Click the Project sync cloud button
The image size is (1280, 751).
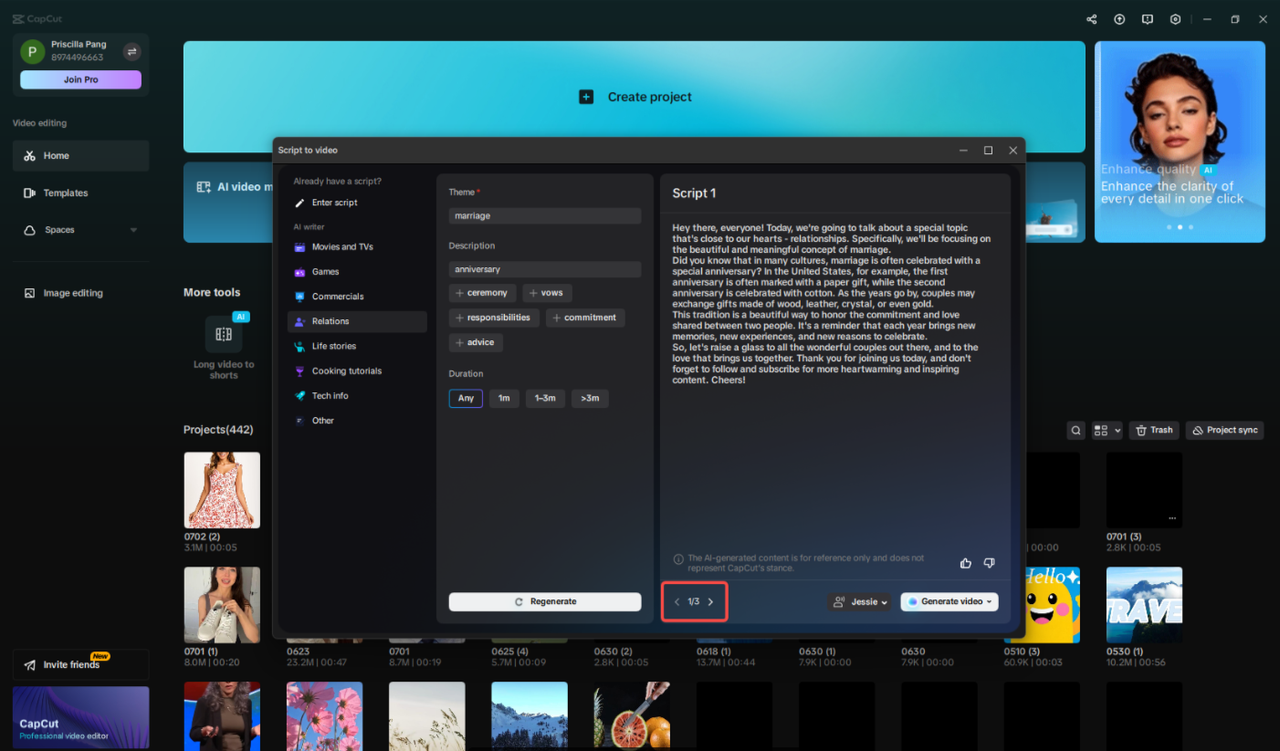1225,430
